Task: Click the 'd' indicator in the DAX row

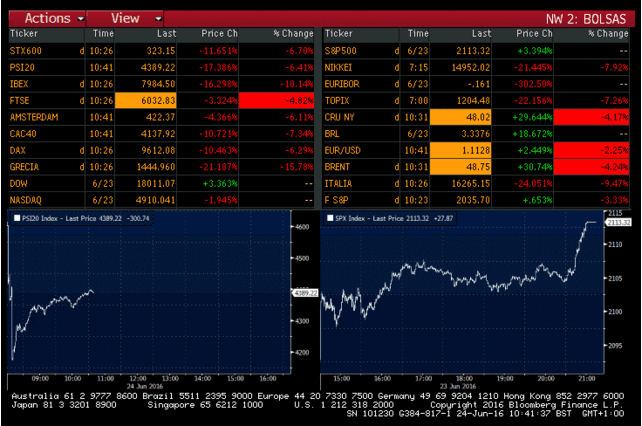Action: click(81, 150)
